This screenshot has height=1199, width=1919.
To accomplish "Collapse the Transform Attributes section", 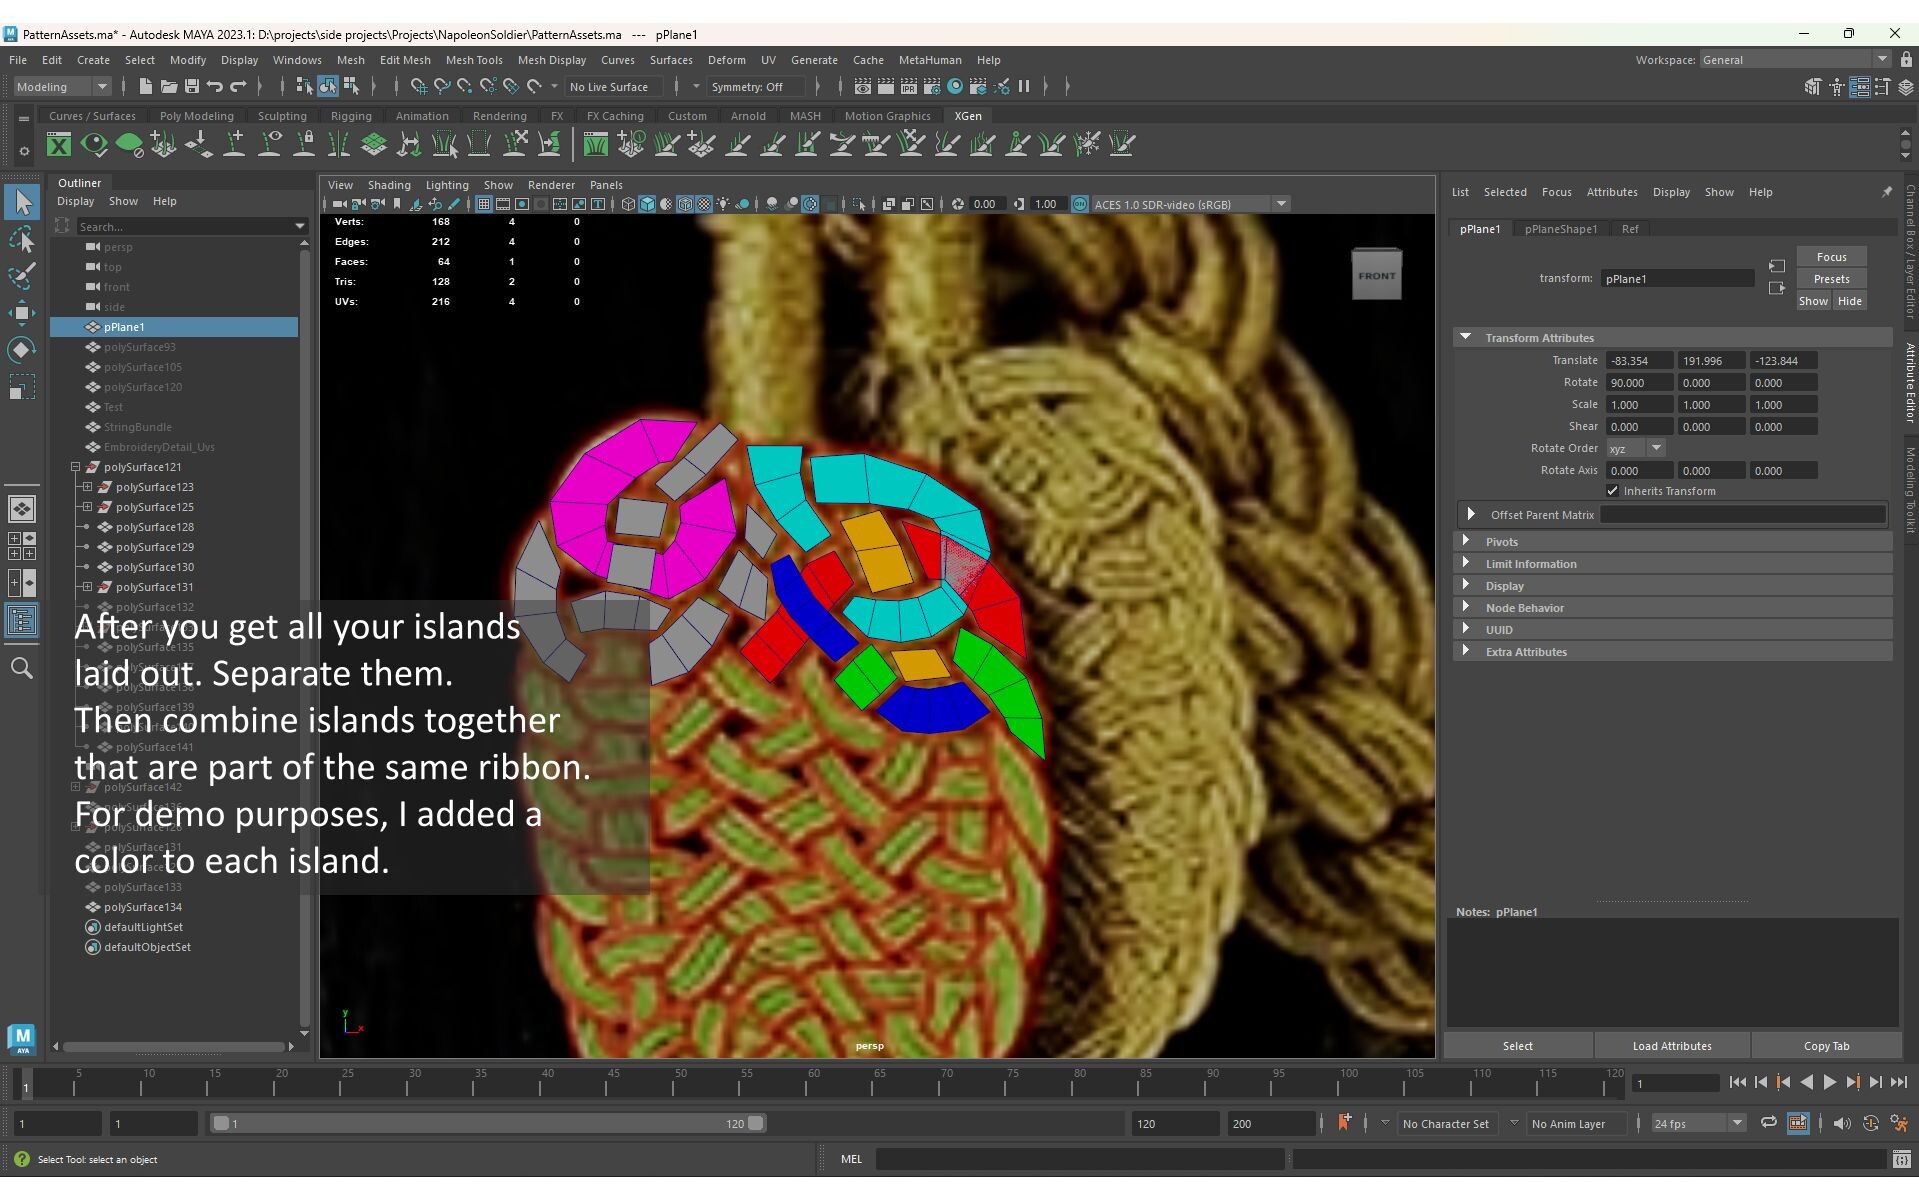I will point(1466,337).
